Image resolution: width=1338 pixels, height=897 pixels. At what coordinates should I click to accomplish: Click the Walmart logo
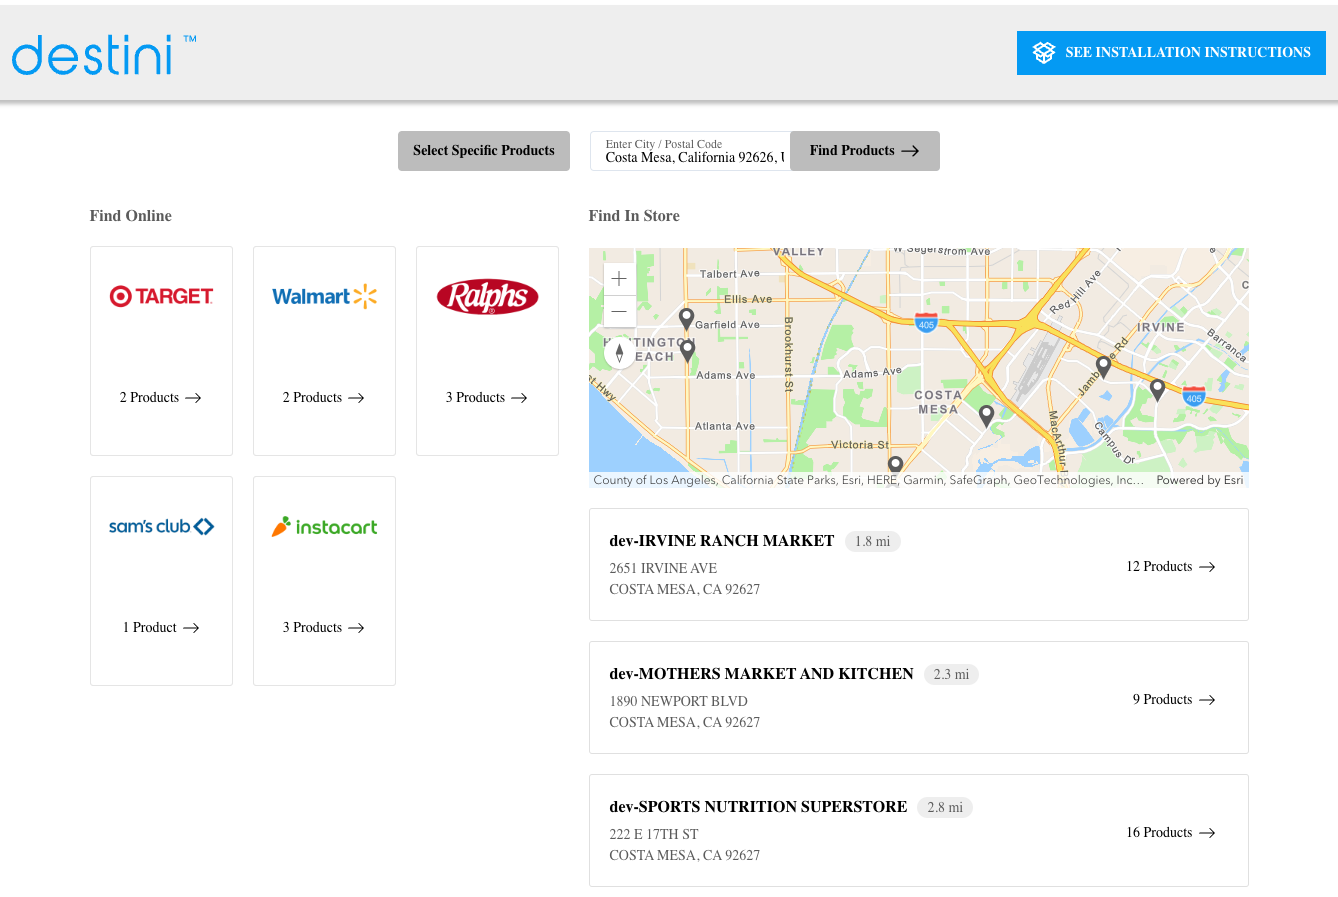(x=325, y=296)
